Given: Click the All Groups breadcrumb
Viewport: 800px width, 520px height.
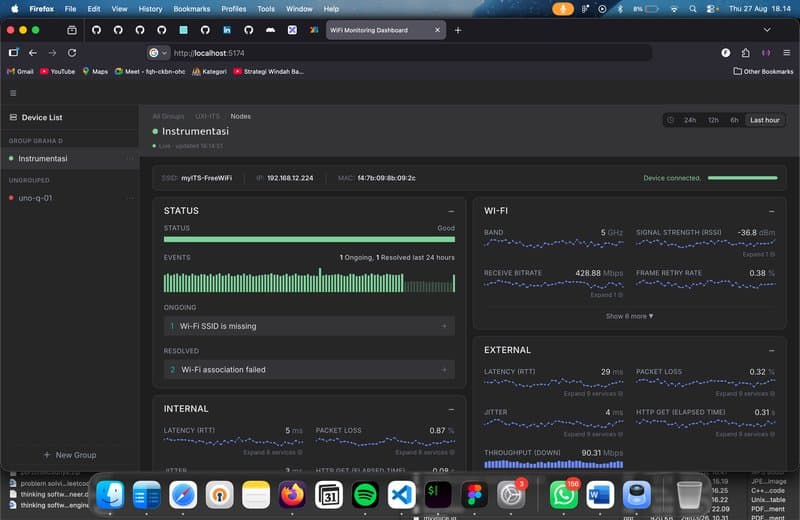Looking at the screenshot, I should click(x=168, y=116).
